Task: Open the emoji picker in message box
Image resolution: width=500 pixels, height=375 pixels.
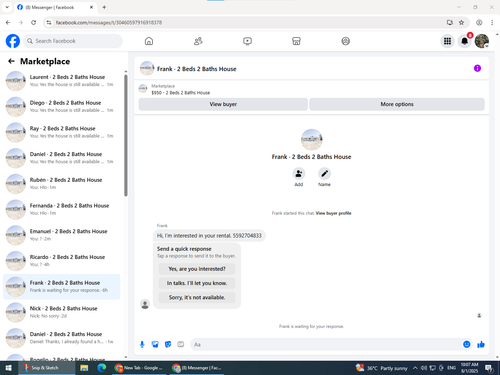Action: click(467, 344)
